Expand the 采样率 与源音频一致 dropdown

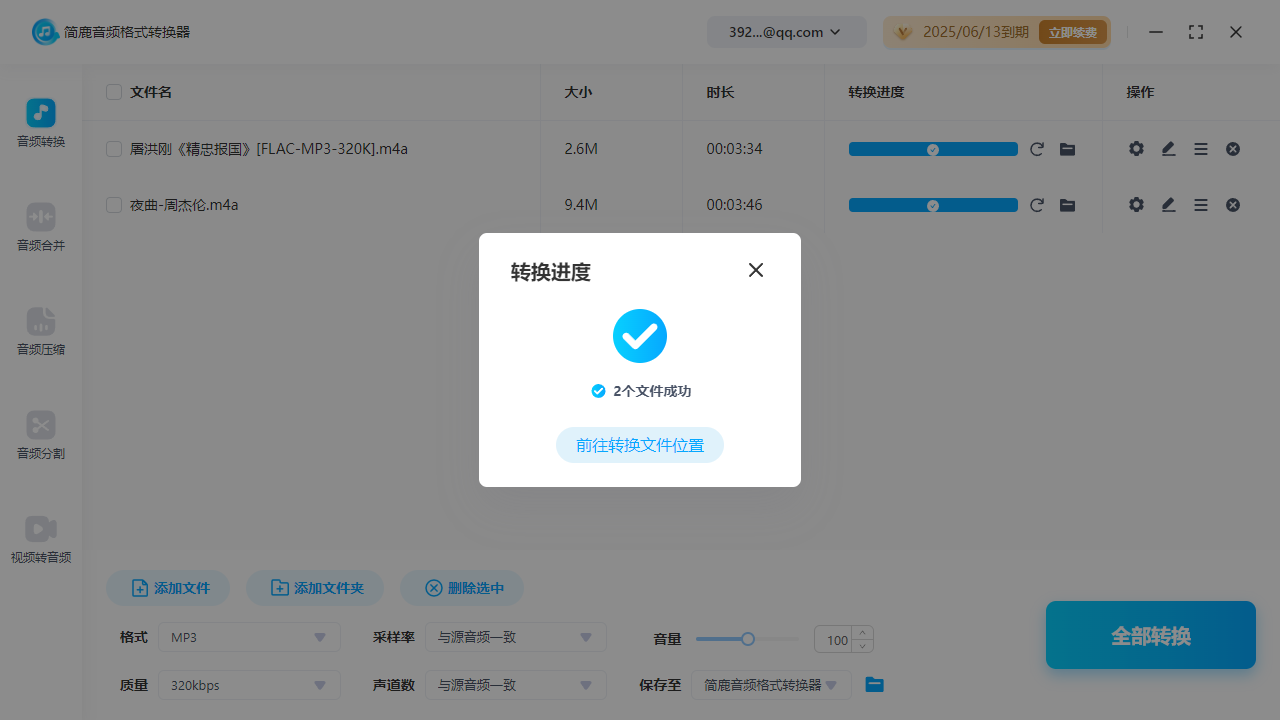(515, 637)
